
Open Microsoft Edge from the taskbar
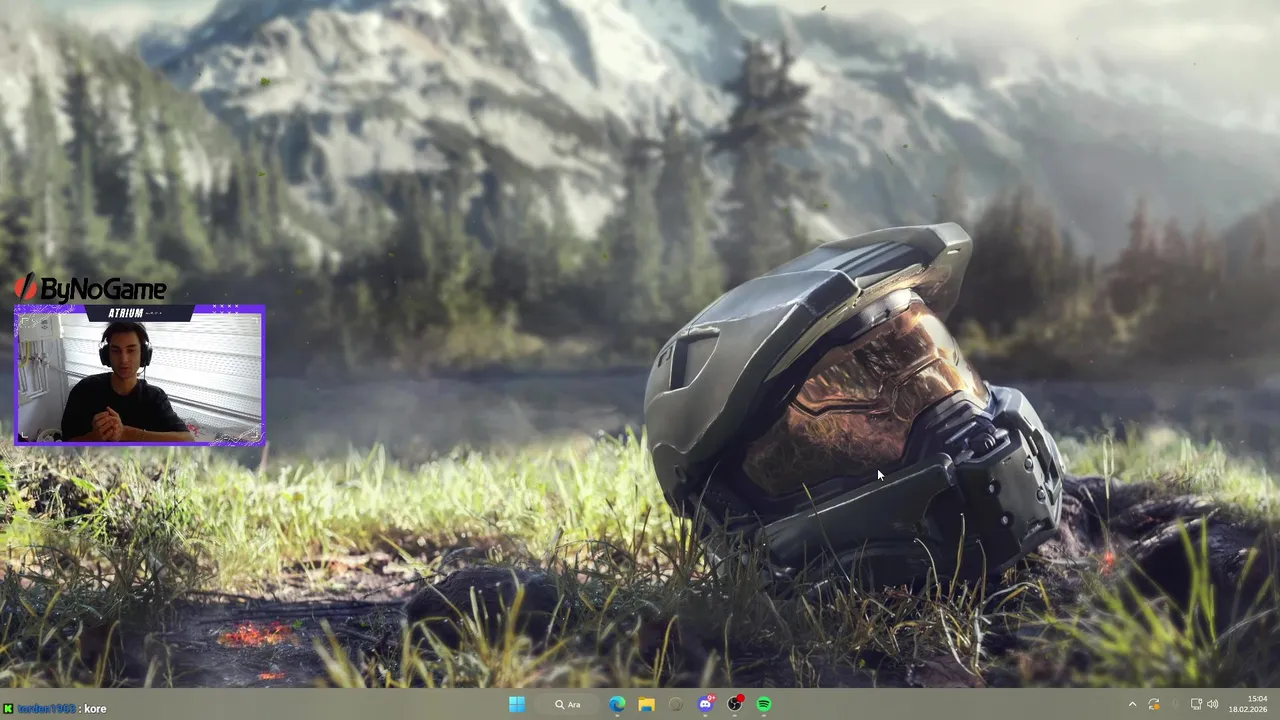[617, 704]
